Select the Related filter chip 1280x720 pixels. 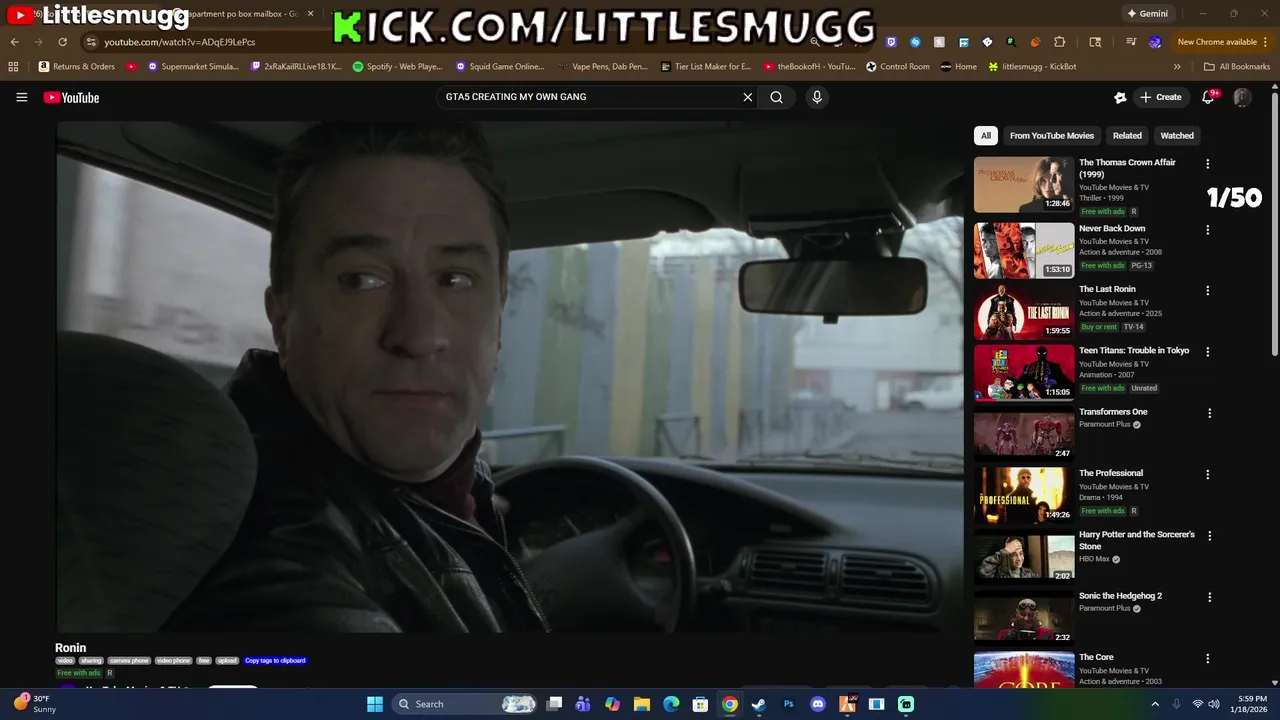(x=1127, y=136)
